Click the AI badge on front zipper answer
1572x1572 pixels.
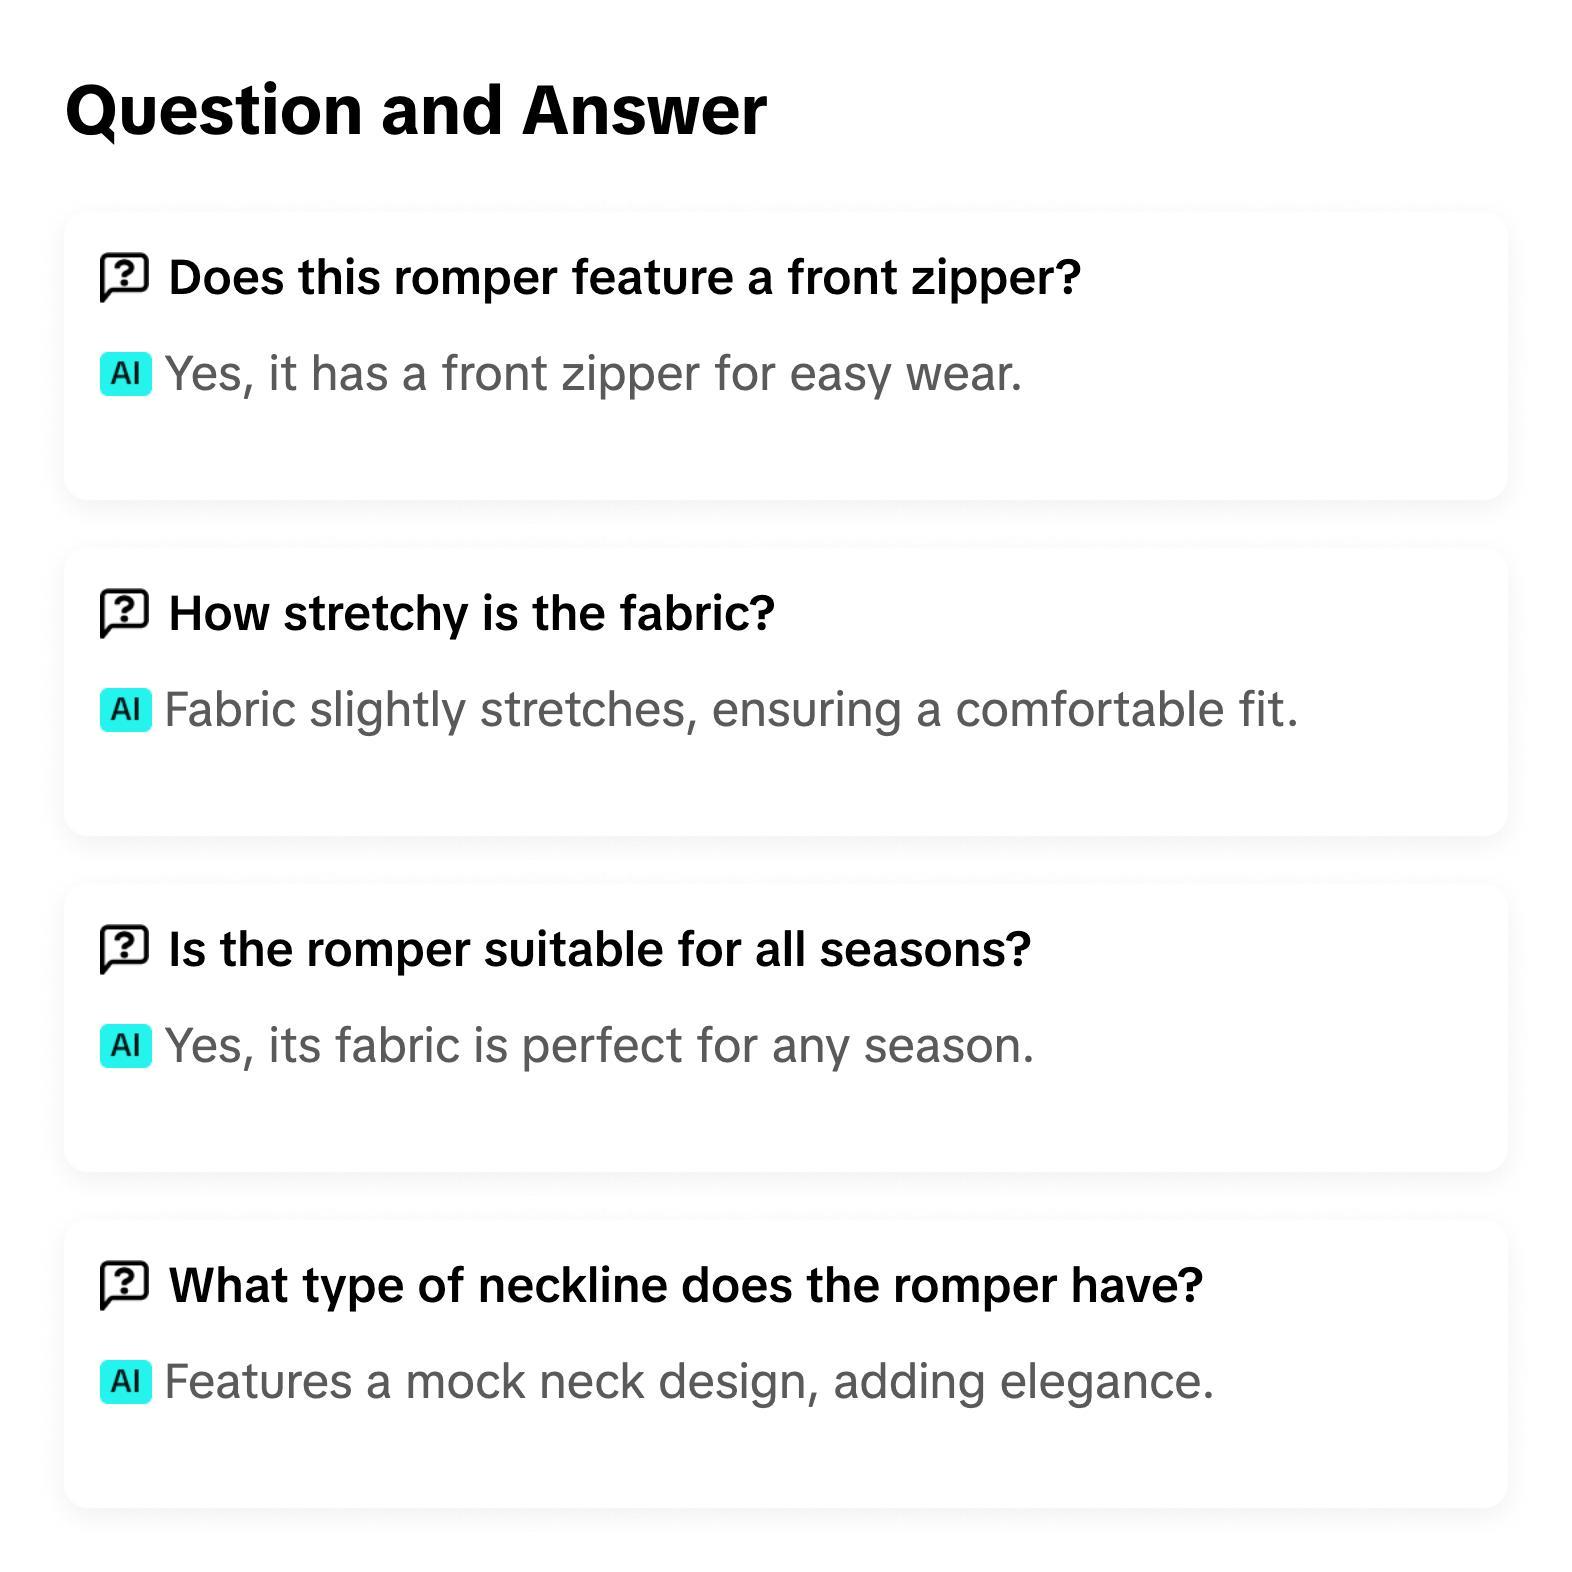point(126,374)
